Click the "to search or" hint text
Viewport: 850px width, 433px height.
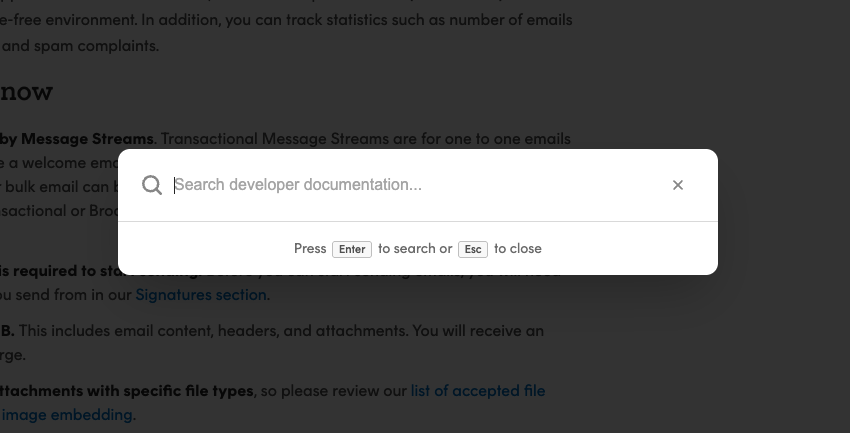[415, 248]
